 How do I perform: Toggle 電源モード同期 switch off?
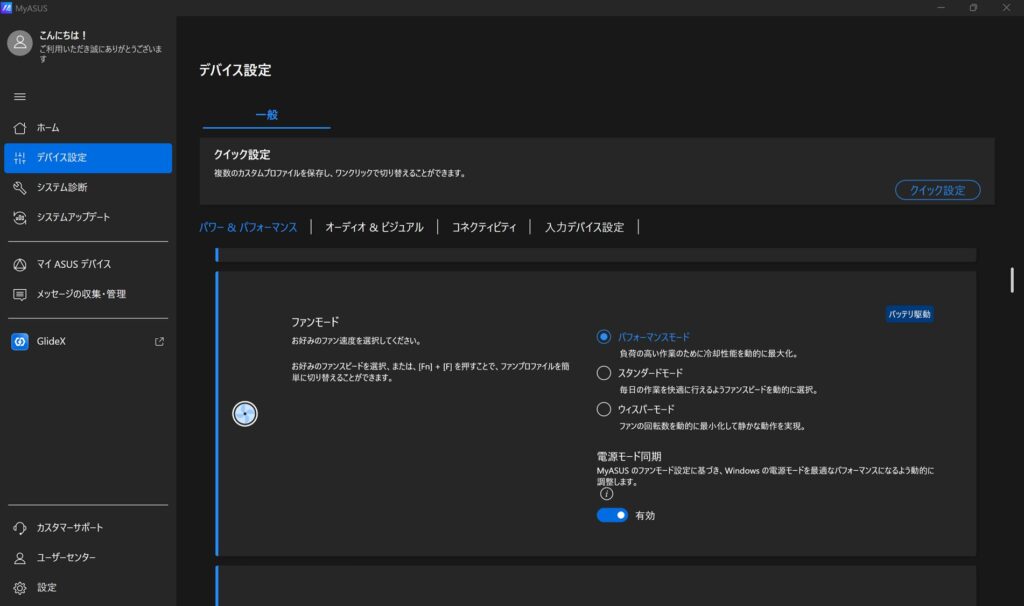tap(612, 515)
